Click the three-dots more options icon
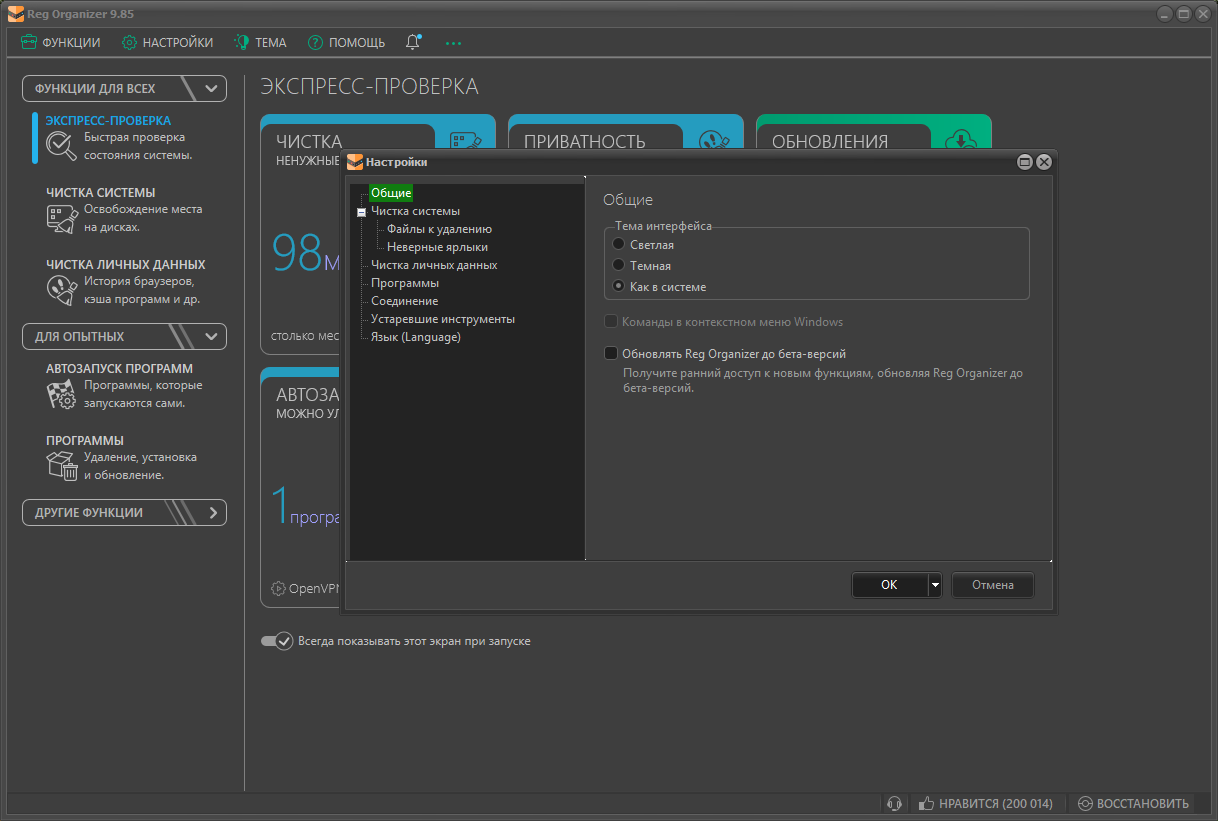Viewport: 1218px width, 821px height. click(x=454, y=43)
